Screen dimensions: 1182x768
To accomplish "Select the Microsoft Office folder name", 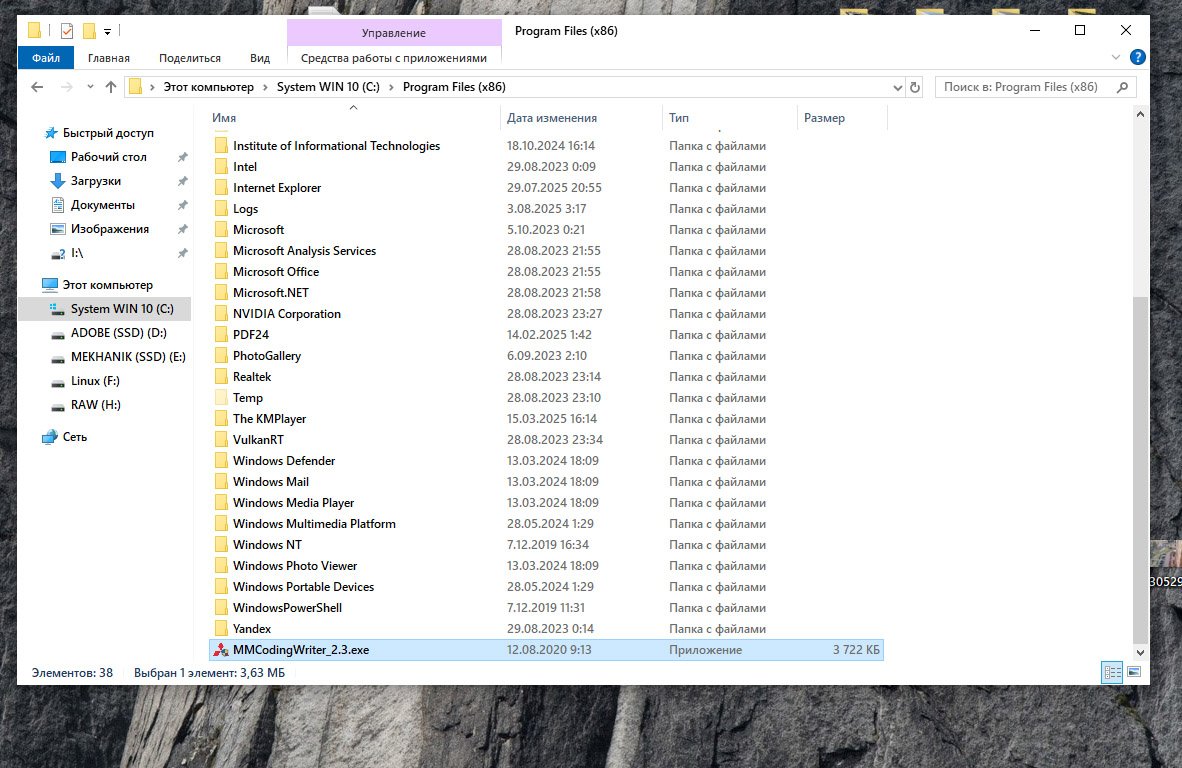I will click(276, 272).
